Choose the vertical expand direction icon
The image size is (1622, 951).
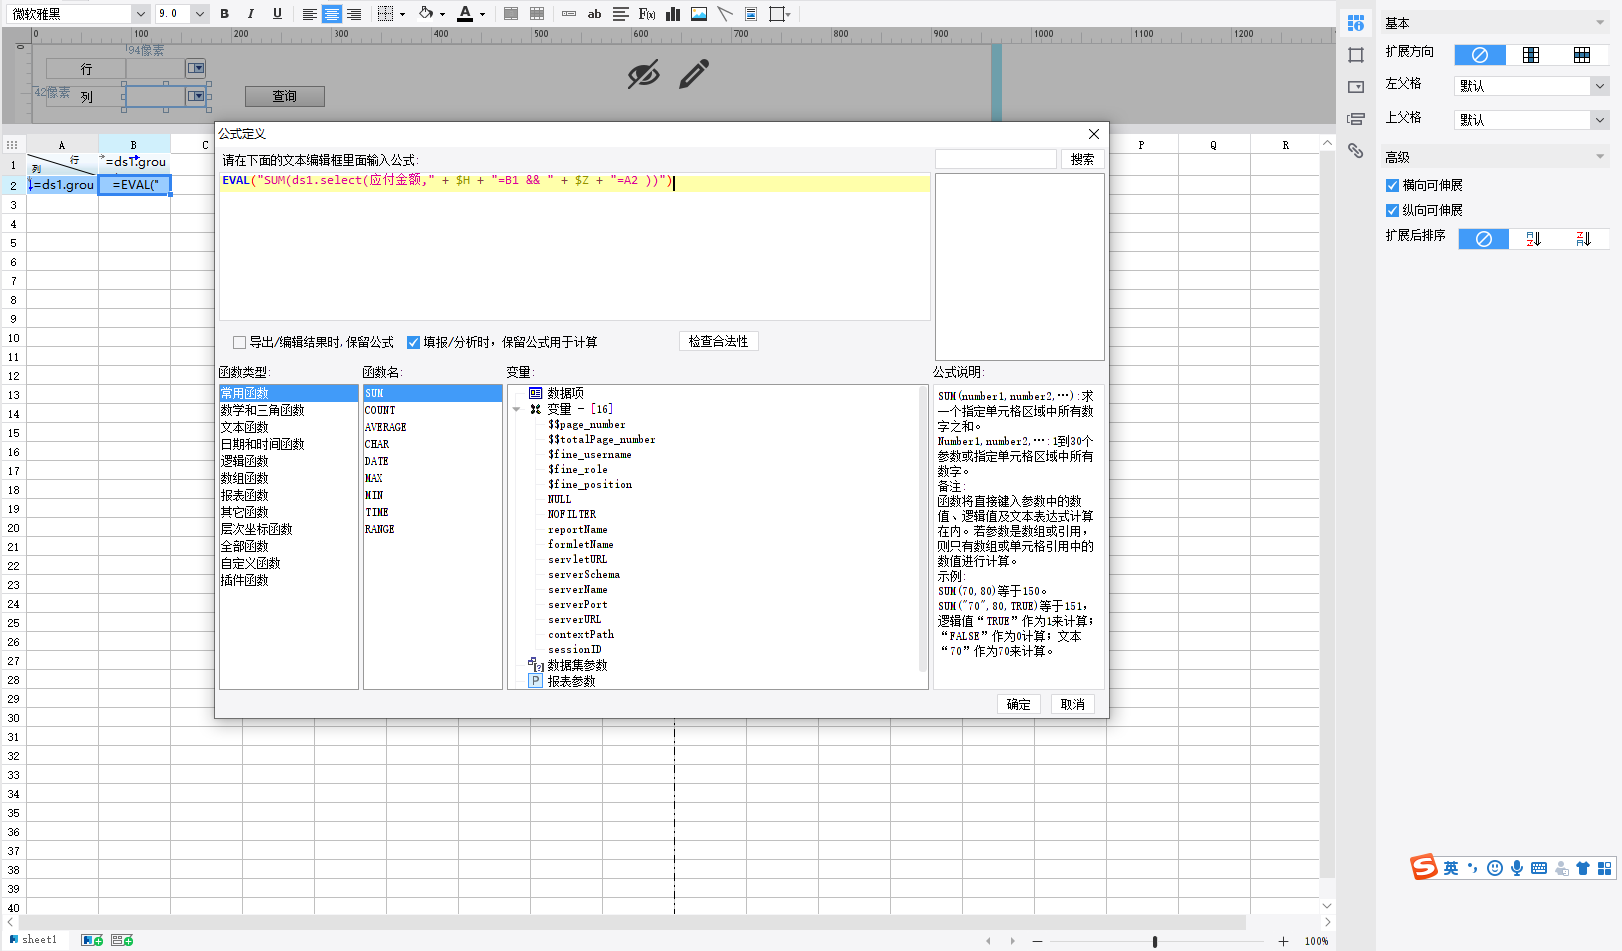1531,55
